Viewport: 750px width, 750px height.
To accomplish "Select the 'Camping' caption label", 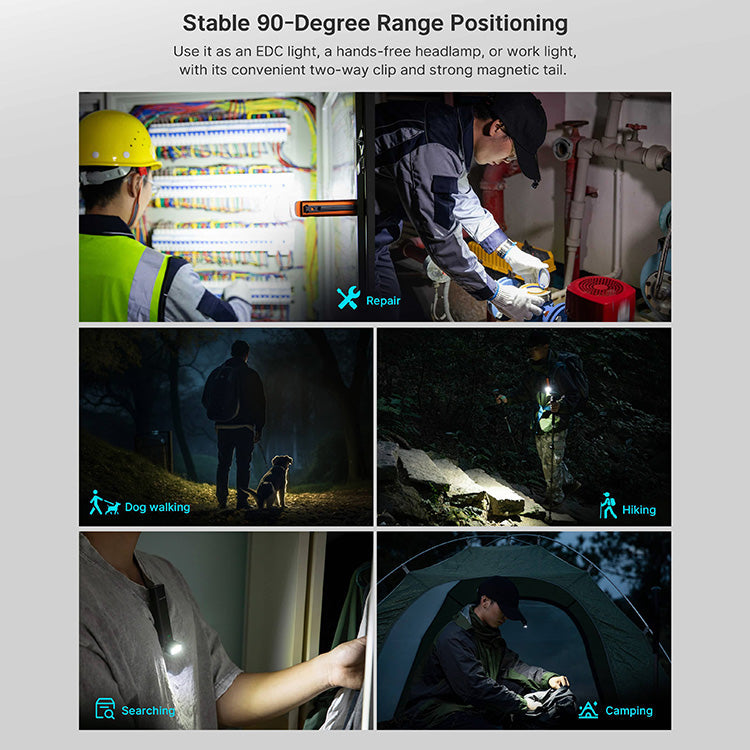I will pyautogui.click(x=629, y=711).
